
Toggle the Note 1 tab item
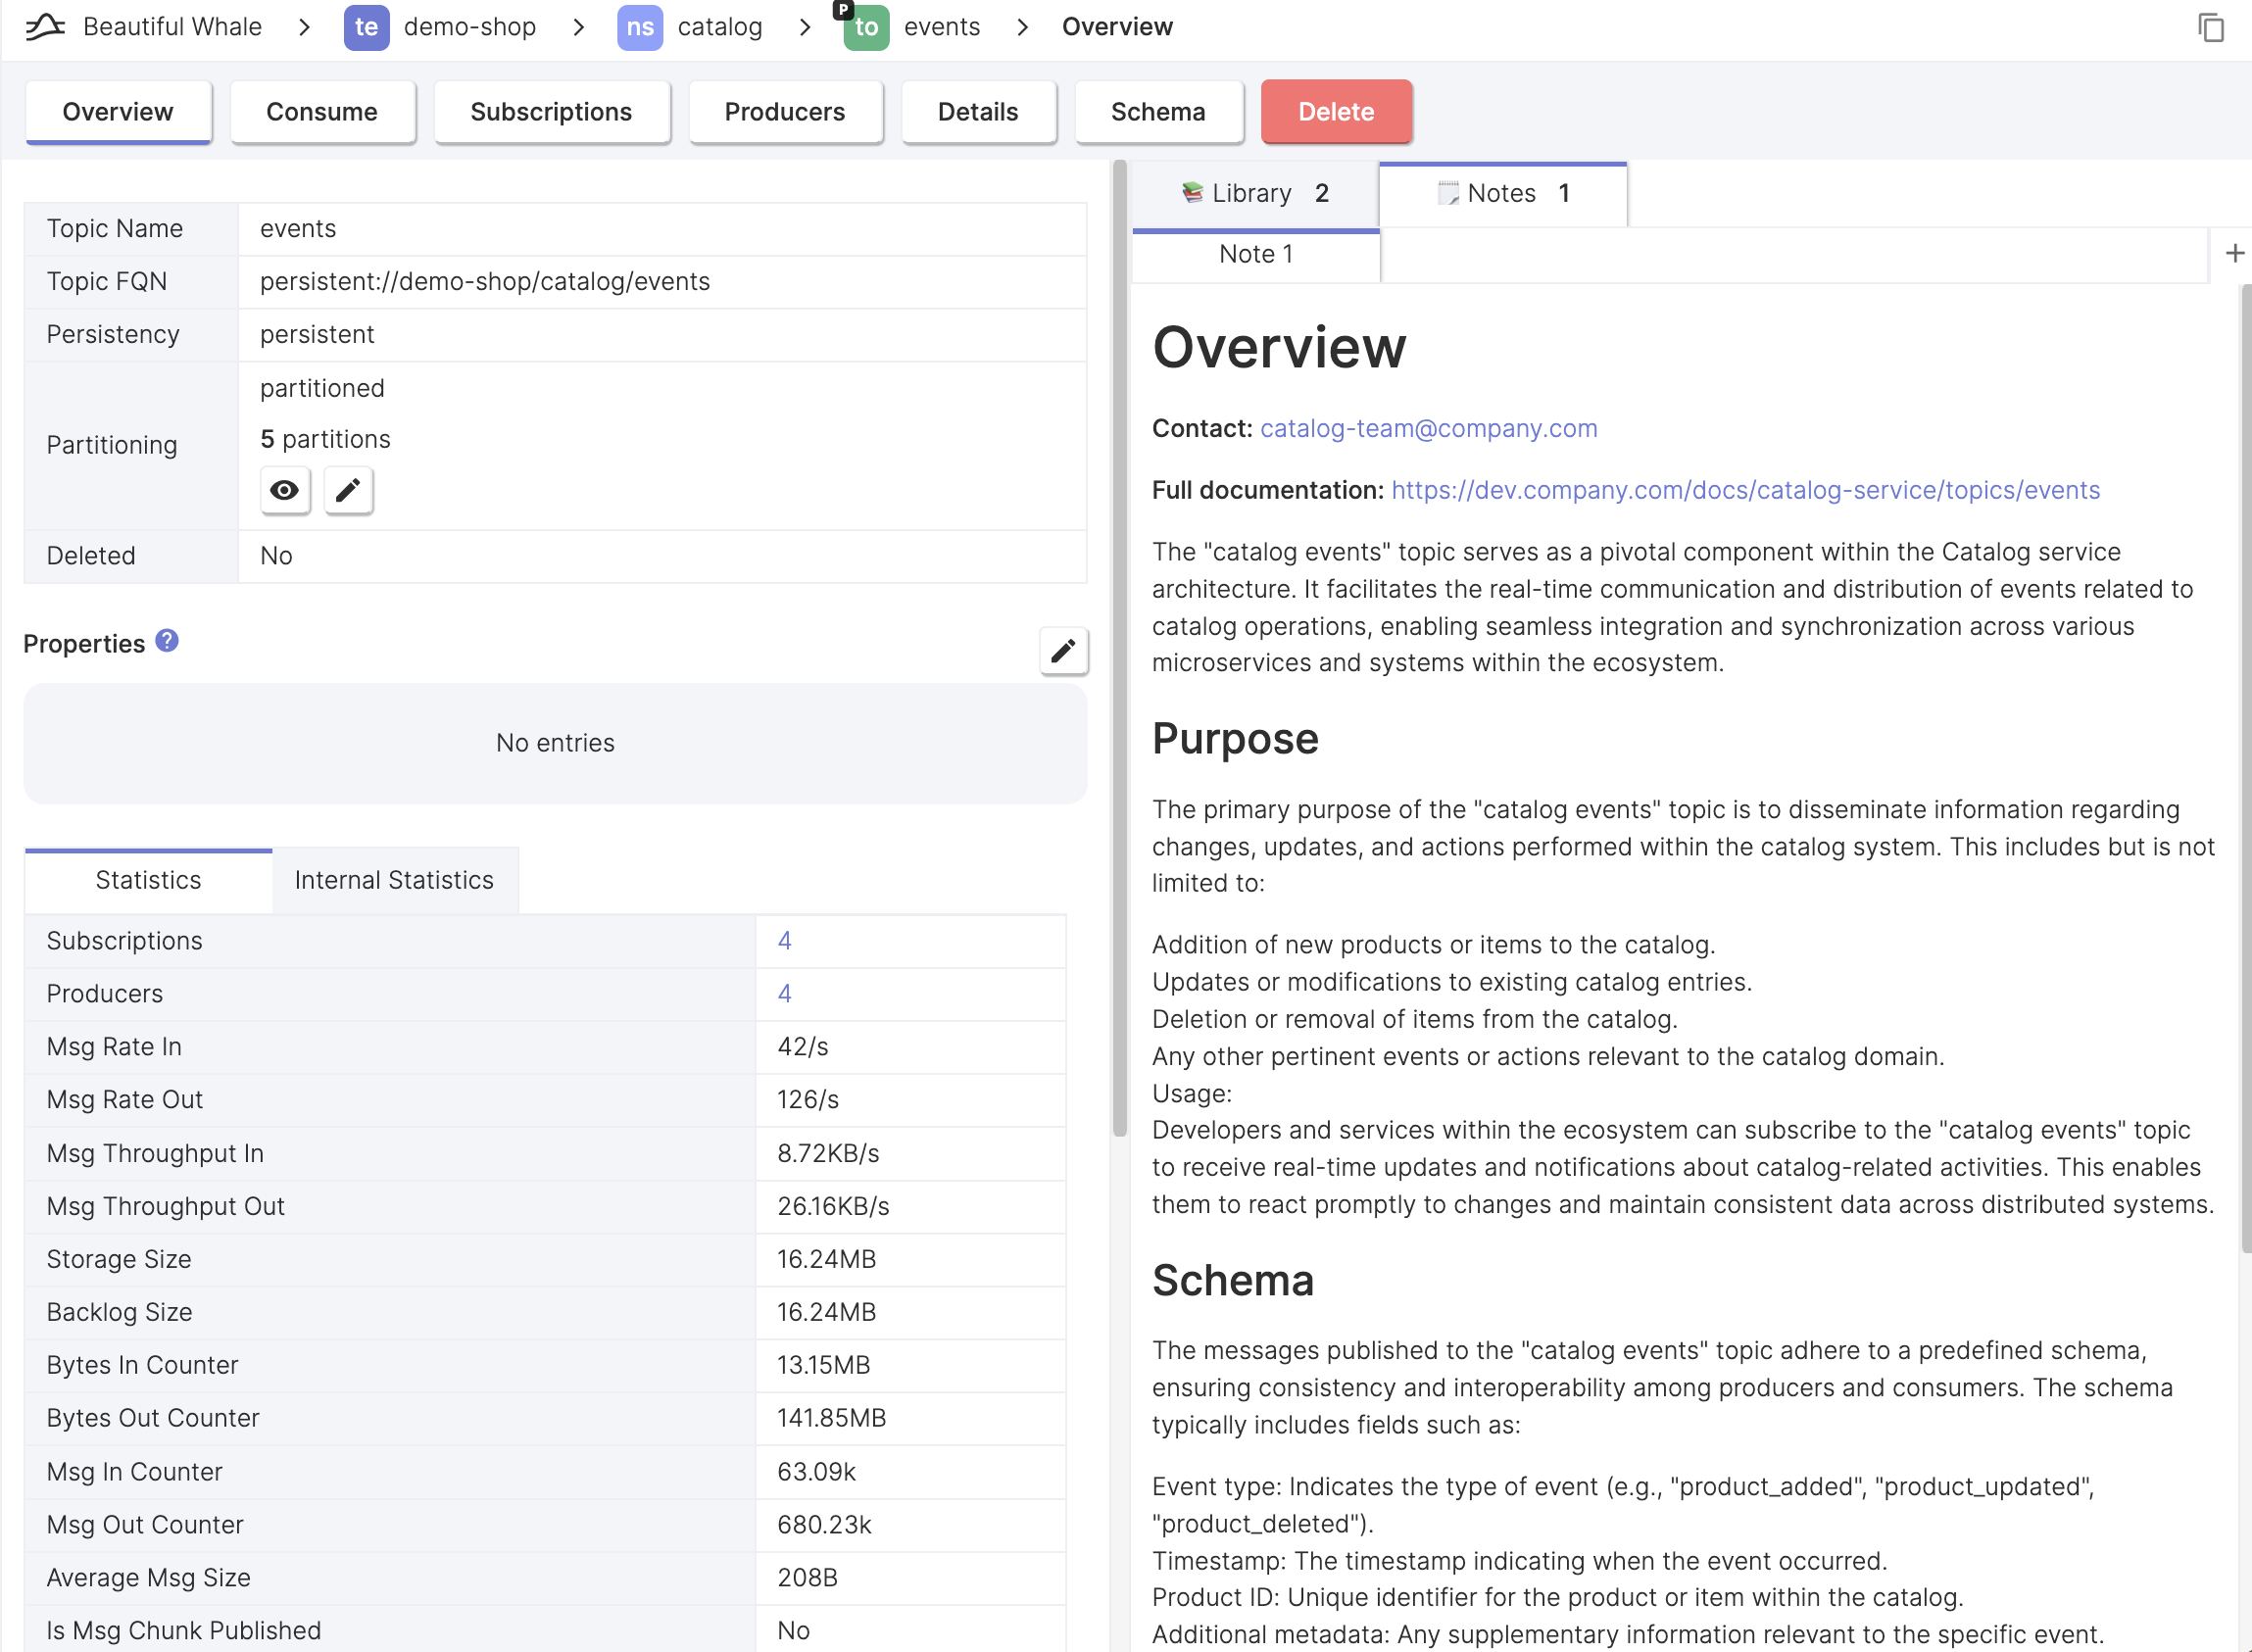pos(1255,252)
